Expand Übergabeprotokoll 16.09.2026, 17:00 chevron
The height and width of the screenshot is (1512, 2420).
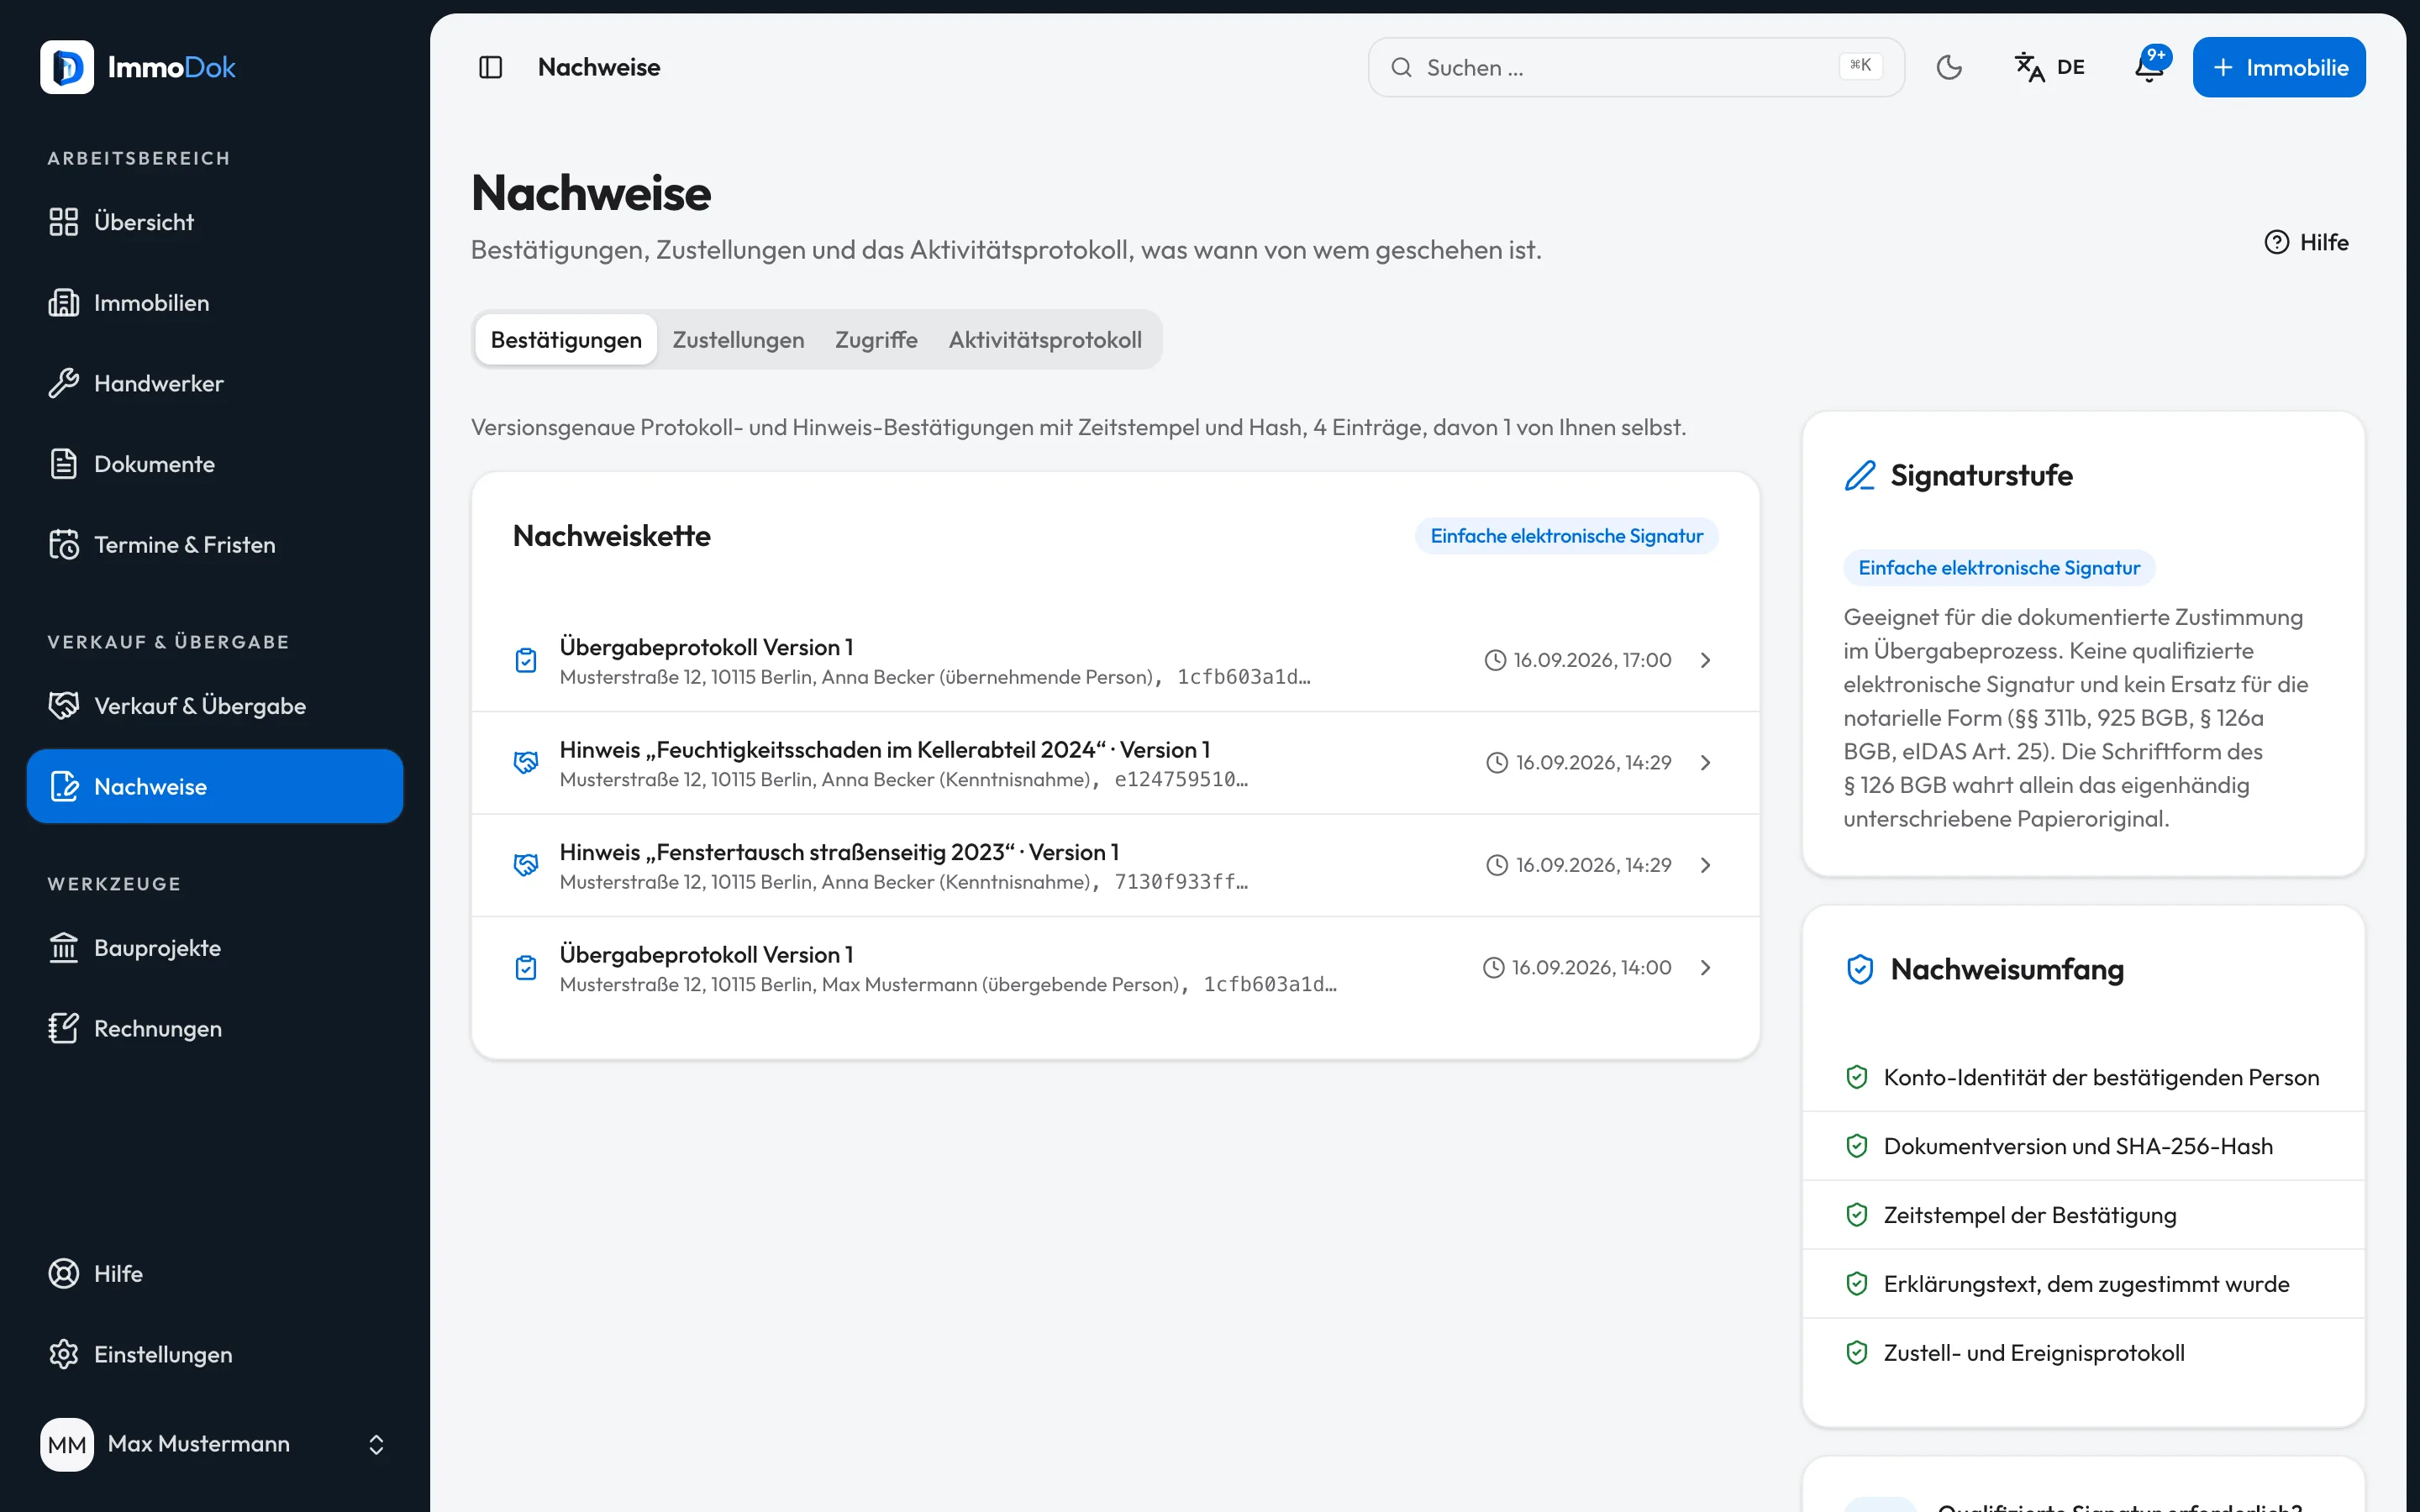click(x=1706, y=660)
